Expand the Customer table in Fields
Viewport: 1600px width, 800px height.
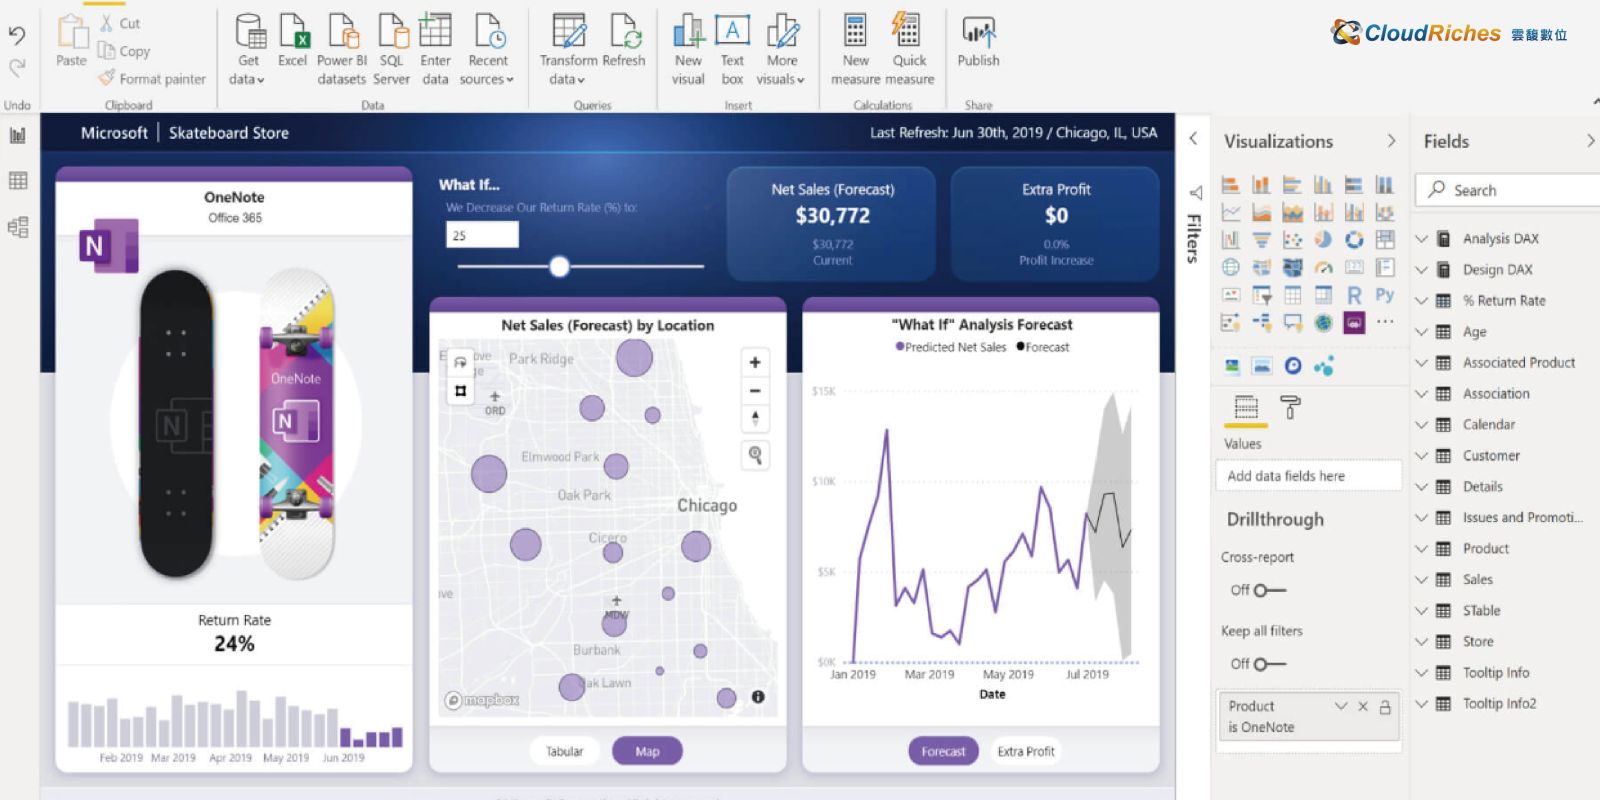(1421, 456)
